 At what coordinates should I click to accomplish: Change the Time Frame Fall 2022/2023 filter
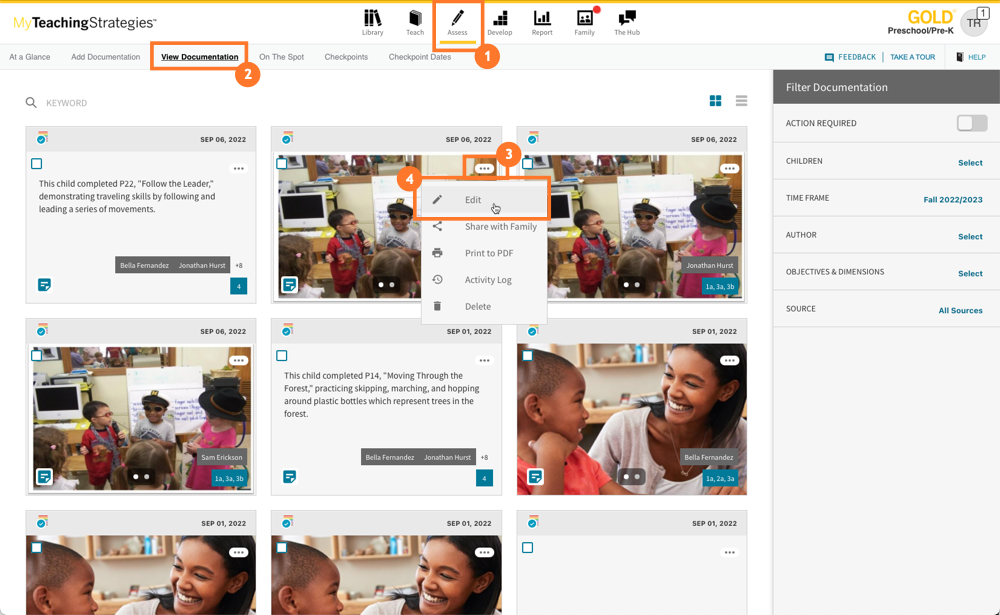pyautogui.click(x=952, y=199)
